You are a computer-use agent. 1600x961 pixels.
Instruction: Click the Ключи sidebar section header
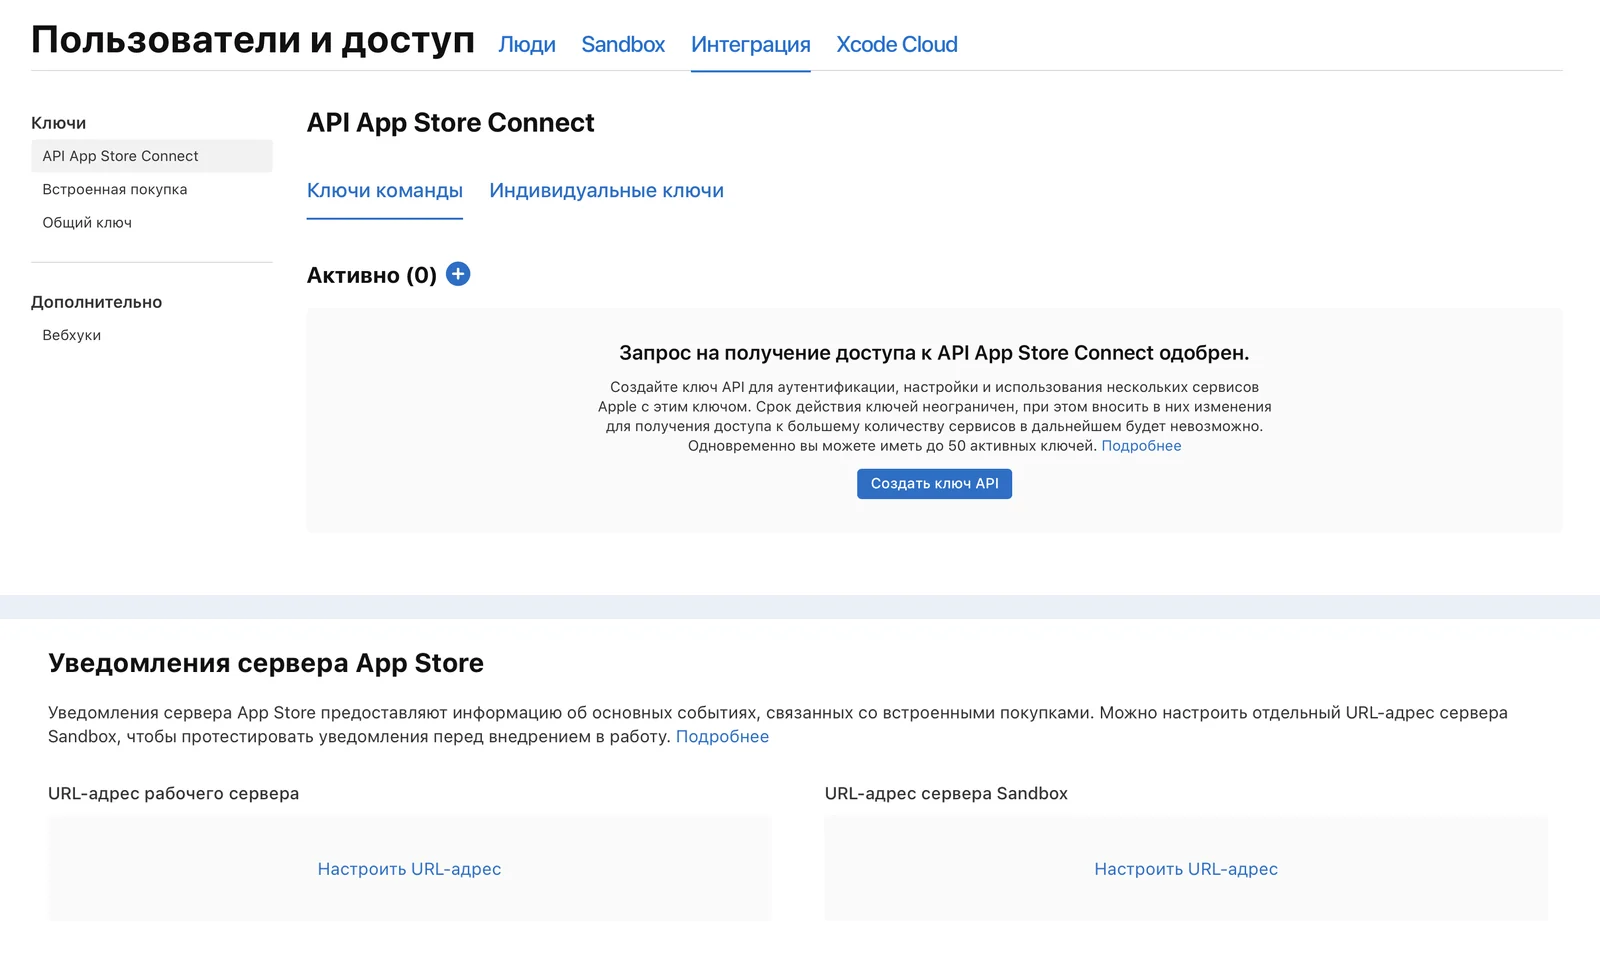click(59, 123)
